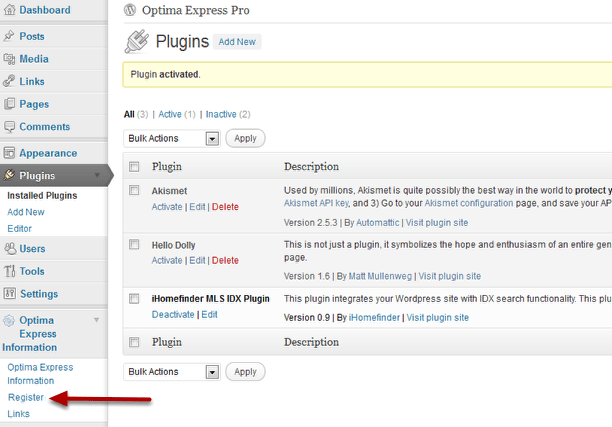The width and height of the screenshot is (612, 427).
Task: Open the Tools menu
Action: coord(32,271)
